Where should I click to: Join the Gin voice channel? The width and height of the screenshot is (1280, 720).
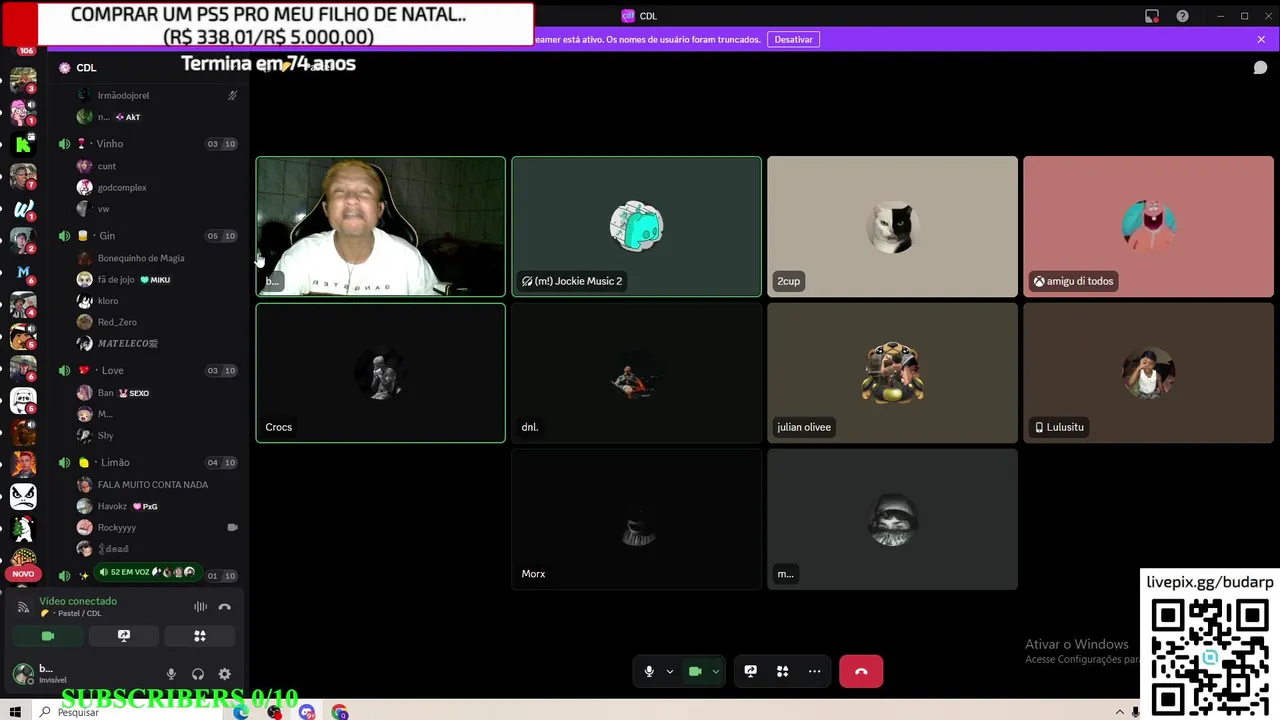tap(148, 236)
